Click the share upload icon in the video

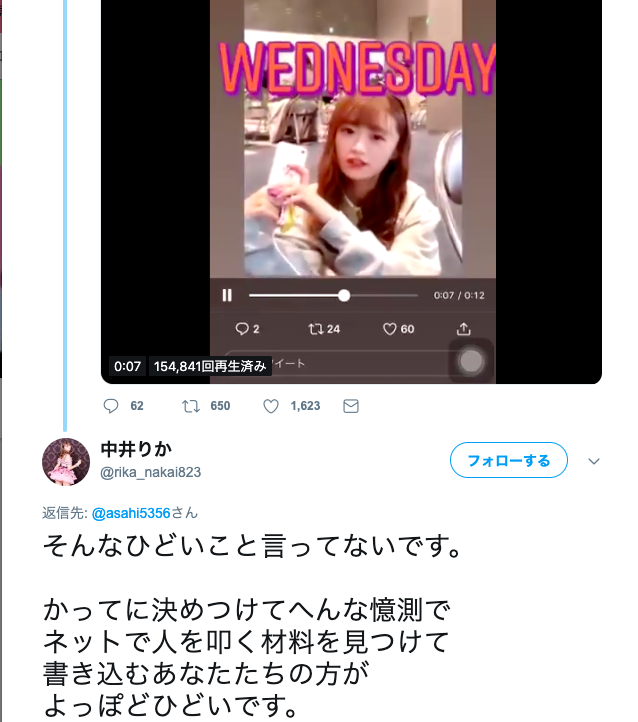(464, 329)
